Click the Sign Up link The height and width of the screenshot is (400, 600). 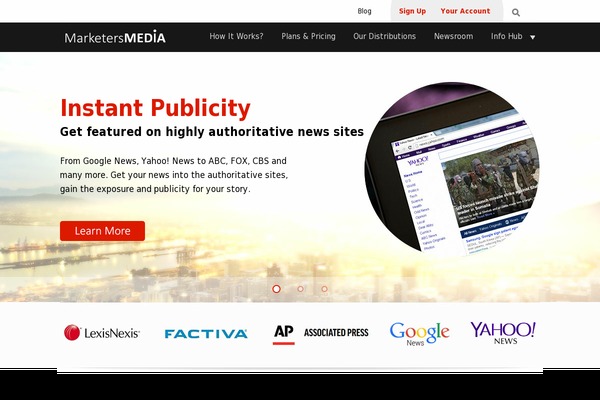(x=412, y=11)
